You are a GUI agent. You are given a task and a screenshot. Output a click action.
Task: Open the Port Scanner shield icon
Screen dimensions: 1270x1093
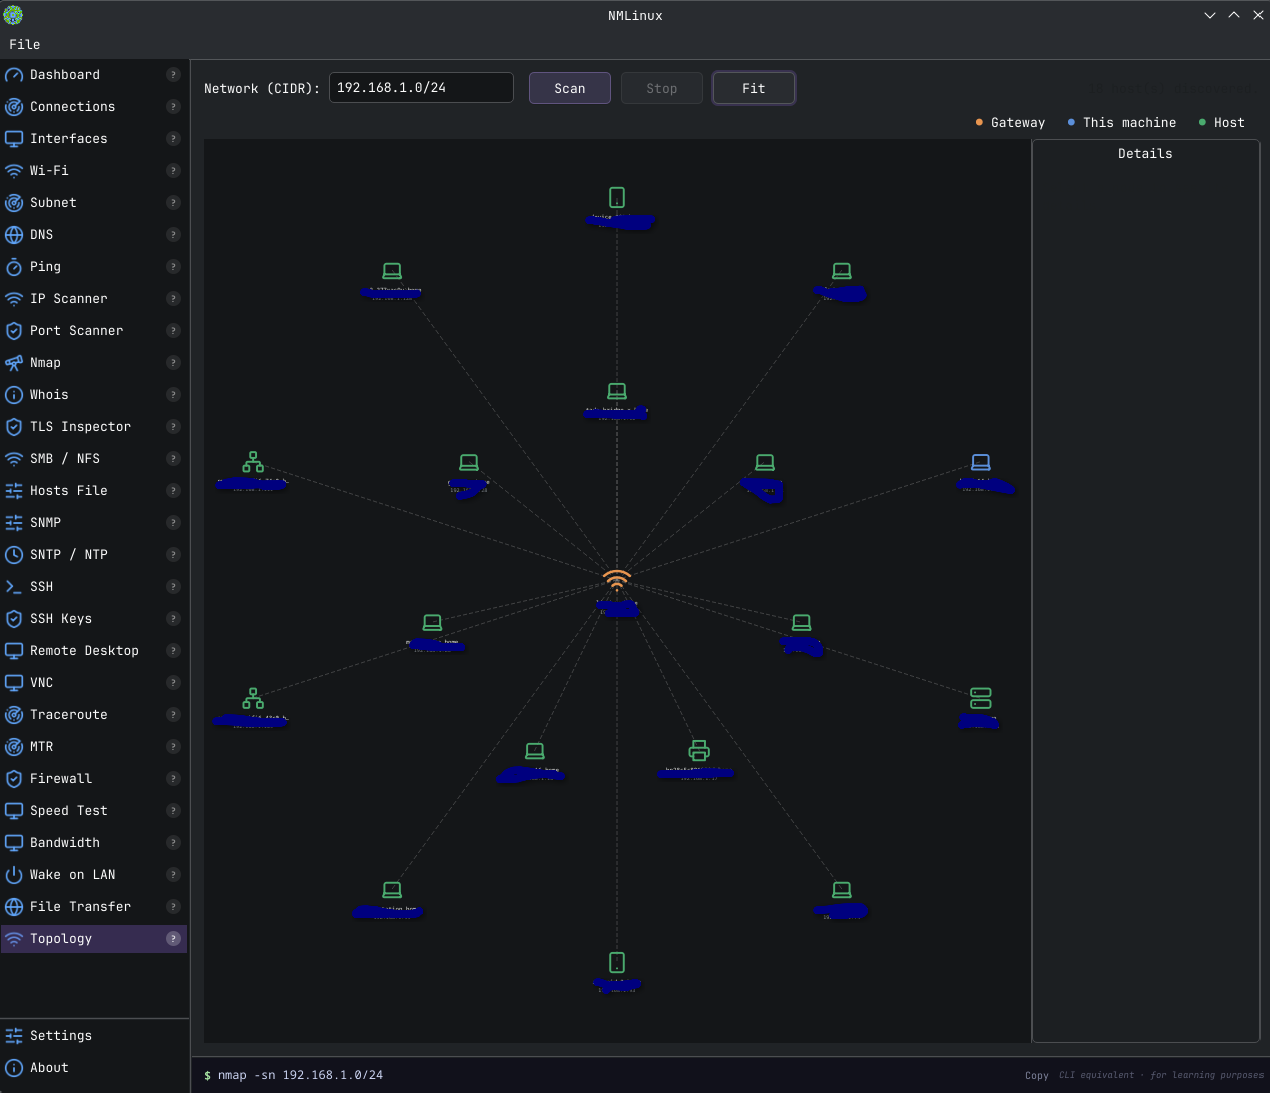pos(14,331)
